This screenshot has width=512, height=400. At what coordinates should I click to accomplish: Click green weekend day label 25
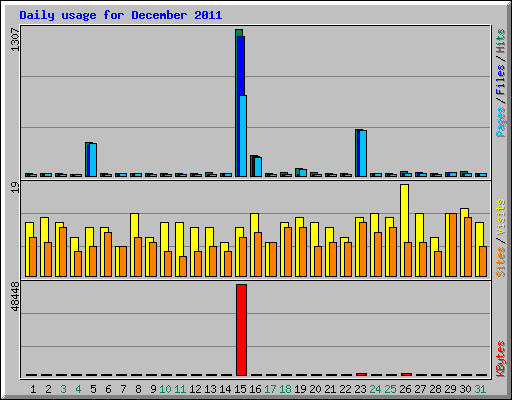point(390,389)
